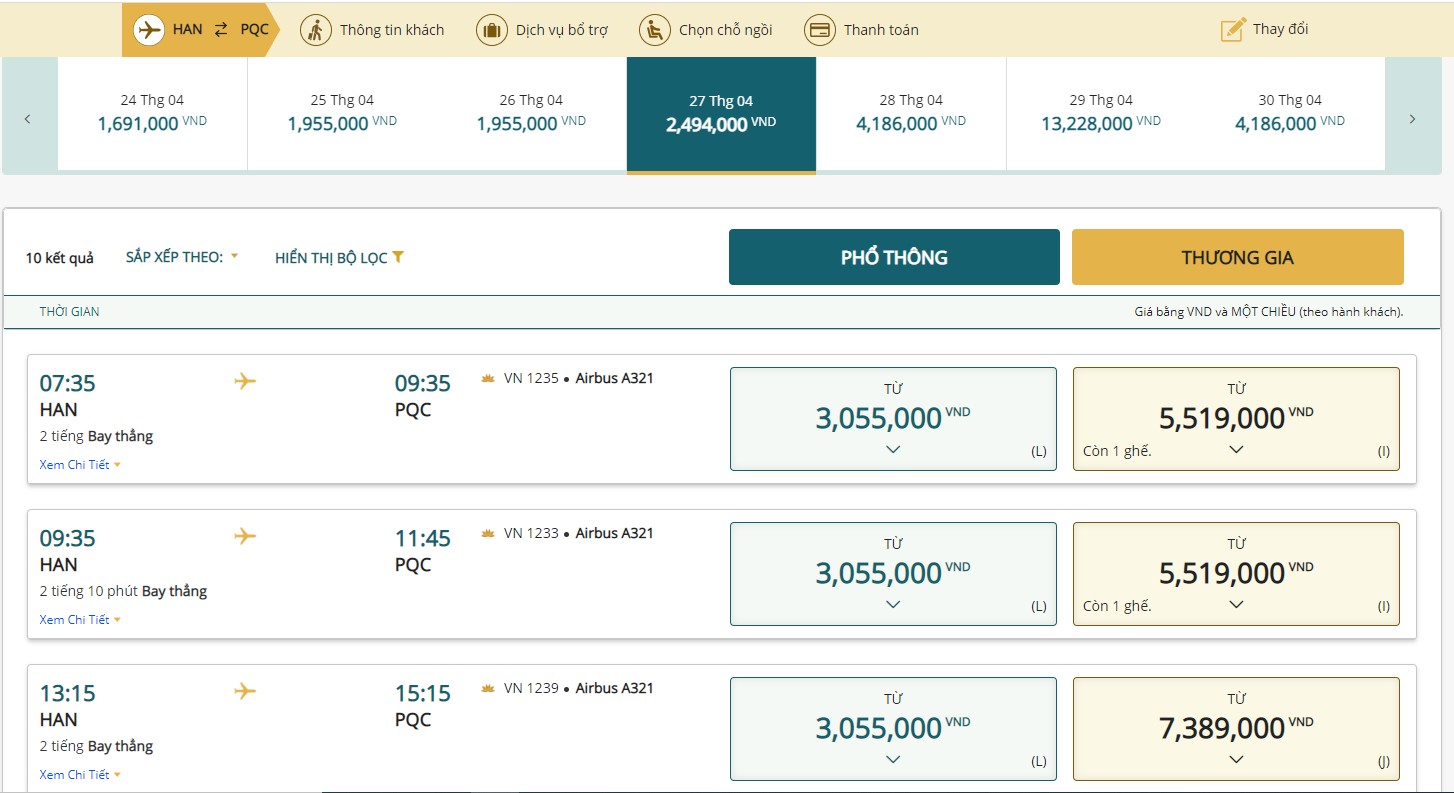Expand economy fare 3,055,000 for VN 1233
Screen dimensions: 1454x793
pos(893,604)
